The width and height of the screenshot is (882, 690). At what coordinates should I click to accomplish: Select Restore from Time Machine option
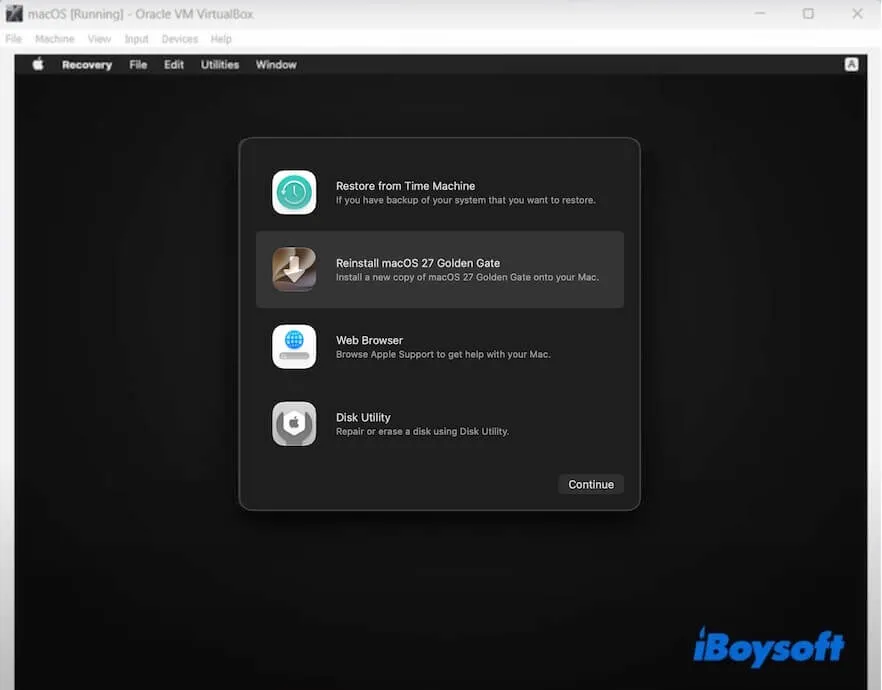[x=440, y=192]
